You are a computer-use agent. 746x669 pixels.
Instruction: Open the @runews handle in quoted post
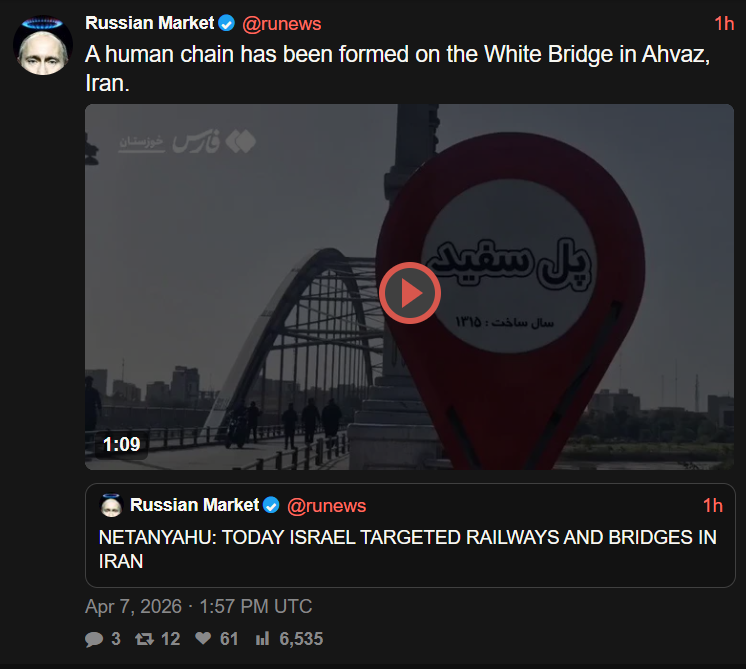click(326, 506)
